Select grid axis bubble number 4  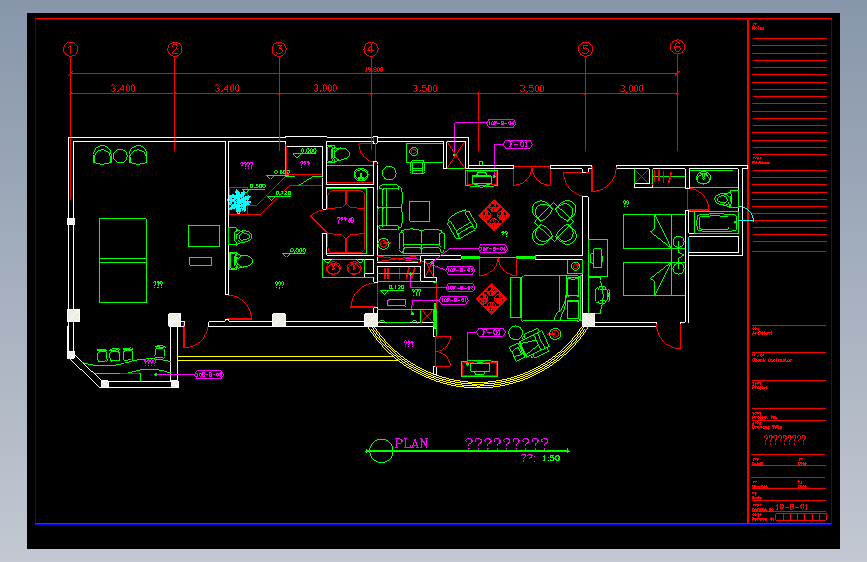click(371, 49)
